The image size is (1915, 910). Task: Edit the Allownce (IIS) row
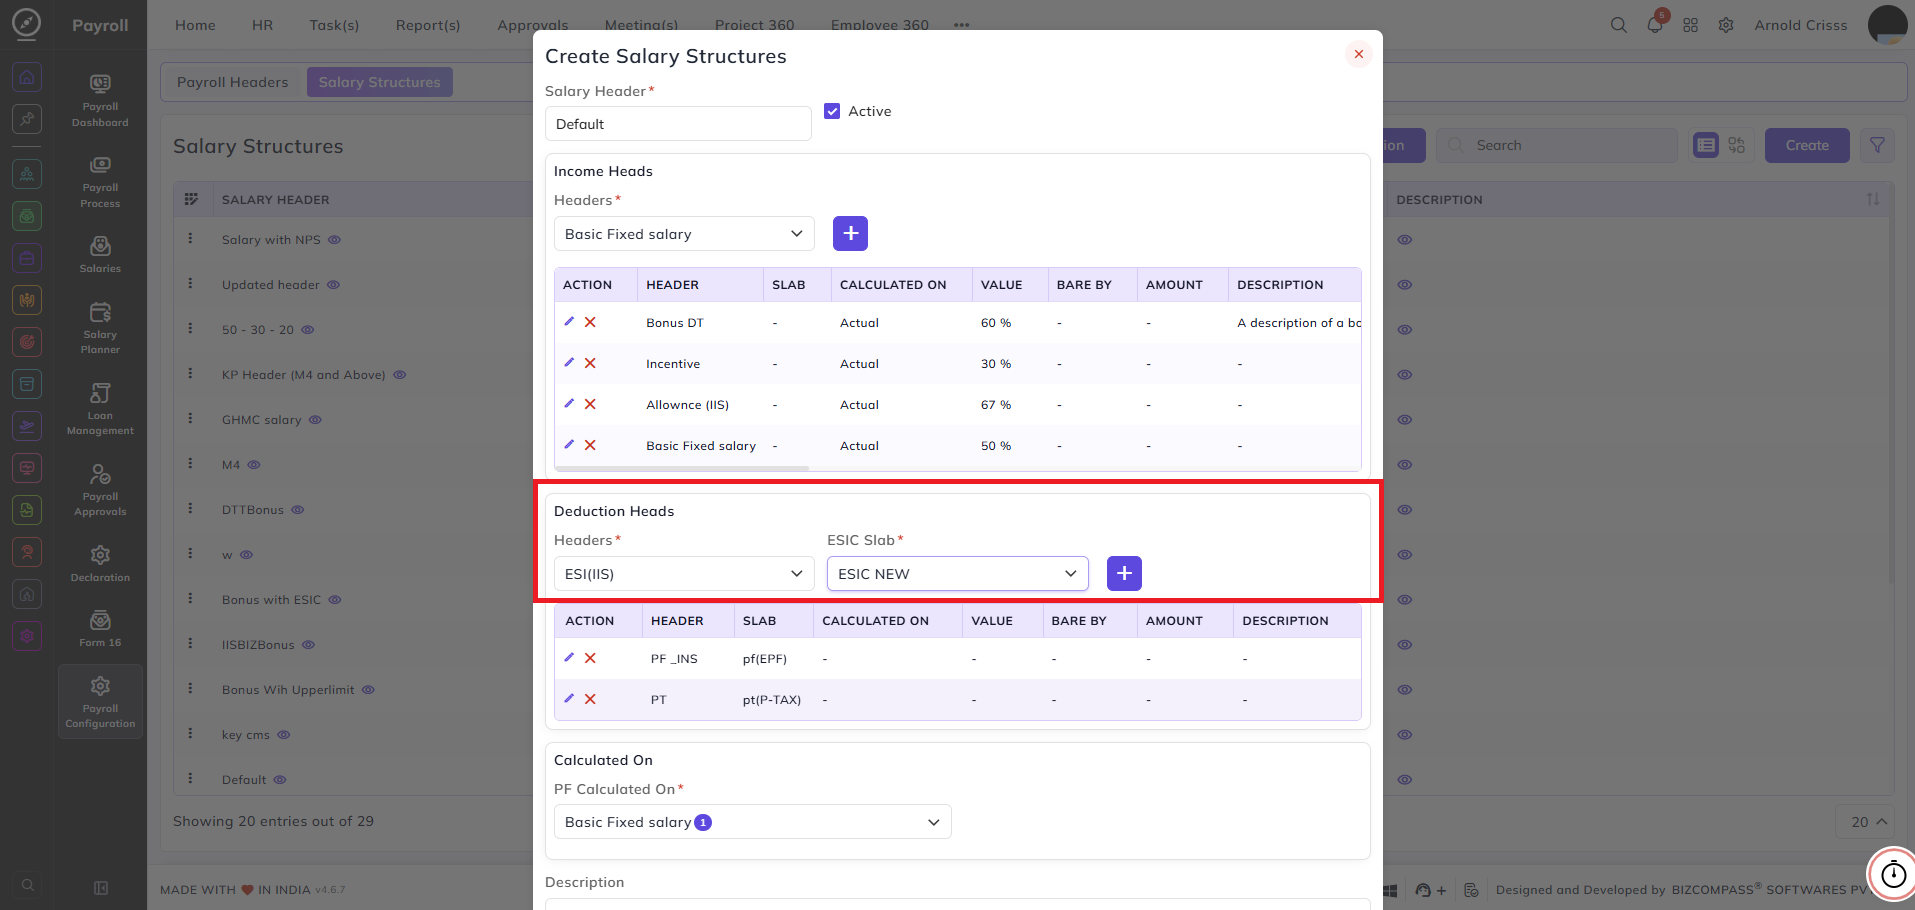click(569, 404)
